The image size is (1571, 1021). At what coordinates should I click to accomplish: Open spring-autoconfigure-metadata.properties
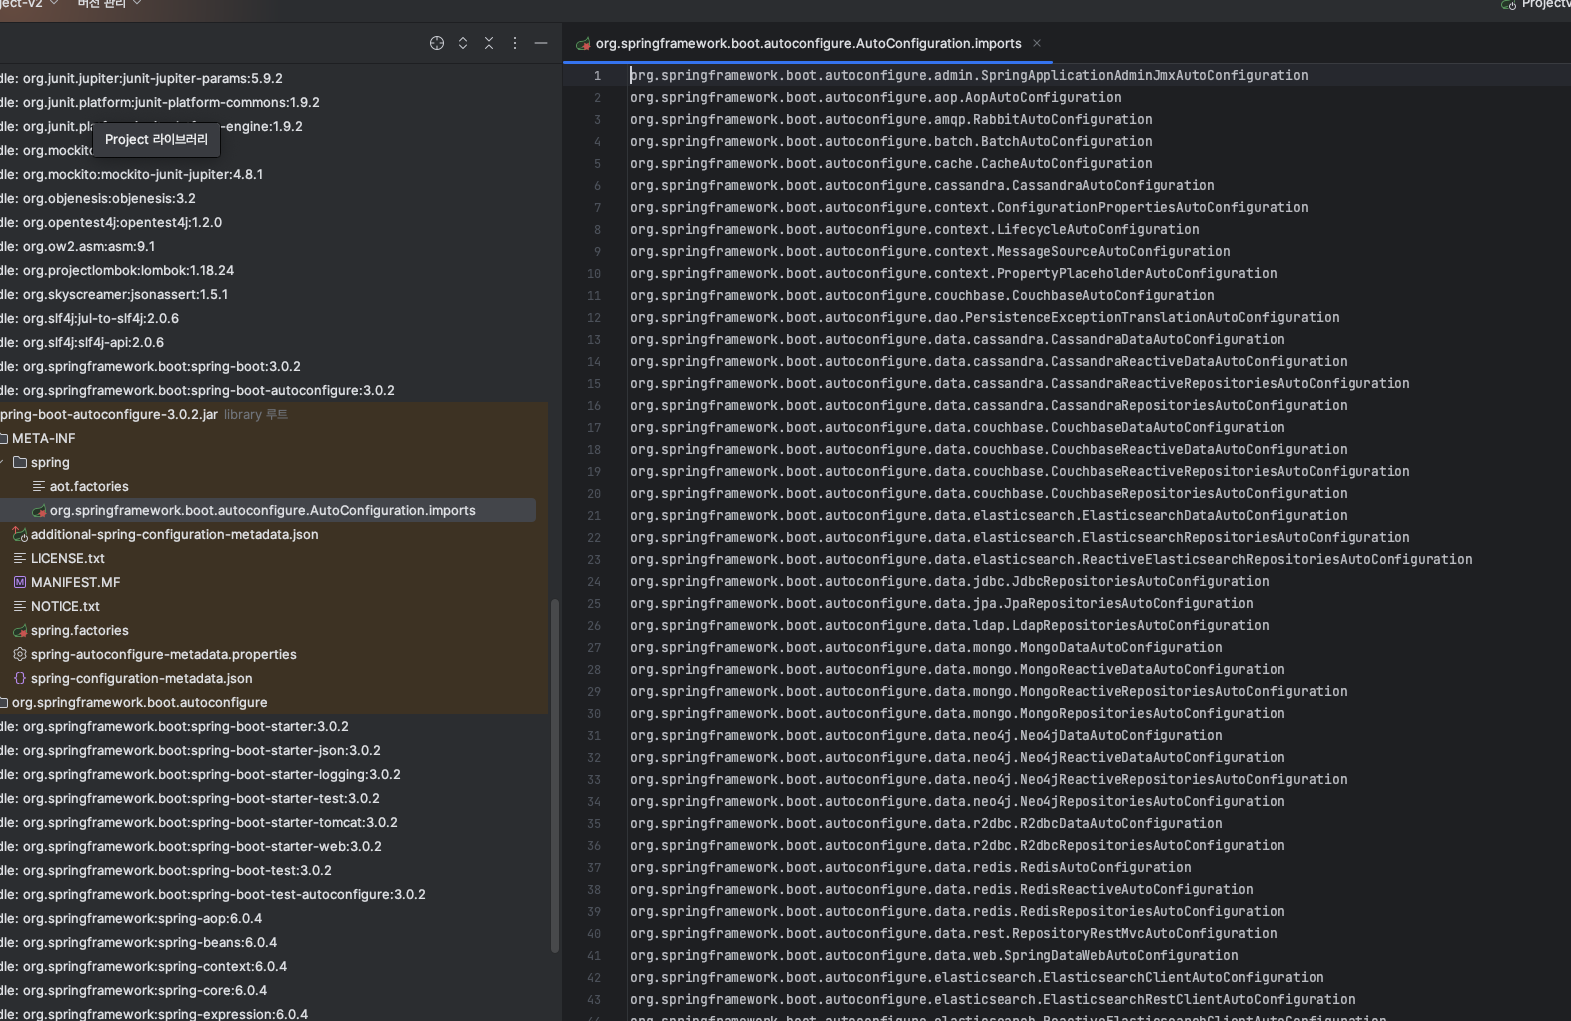pyautogui.click(x=163, y=654)
